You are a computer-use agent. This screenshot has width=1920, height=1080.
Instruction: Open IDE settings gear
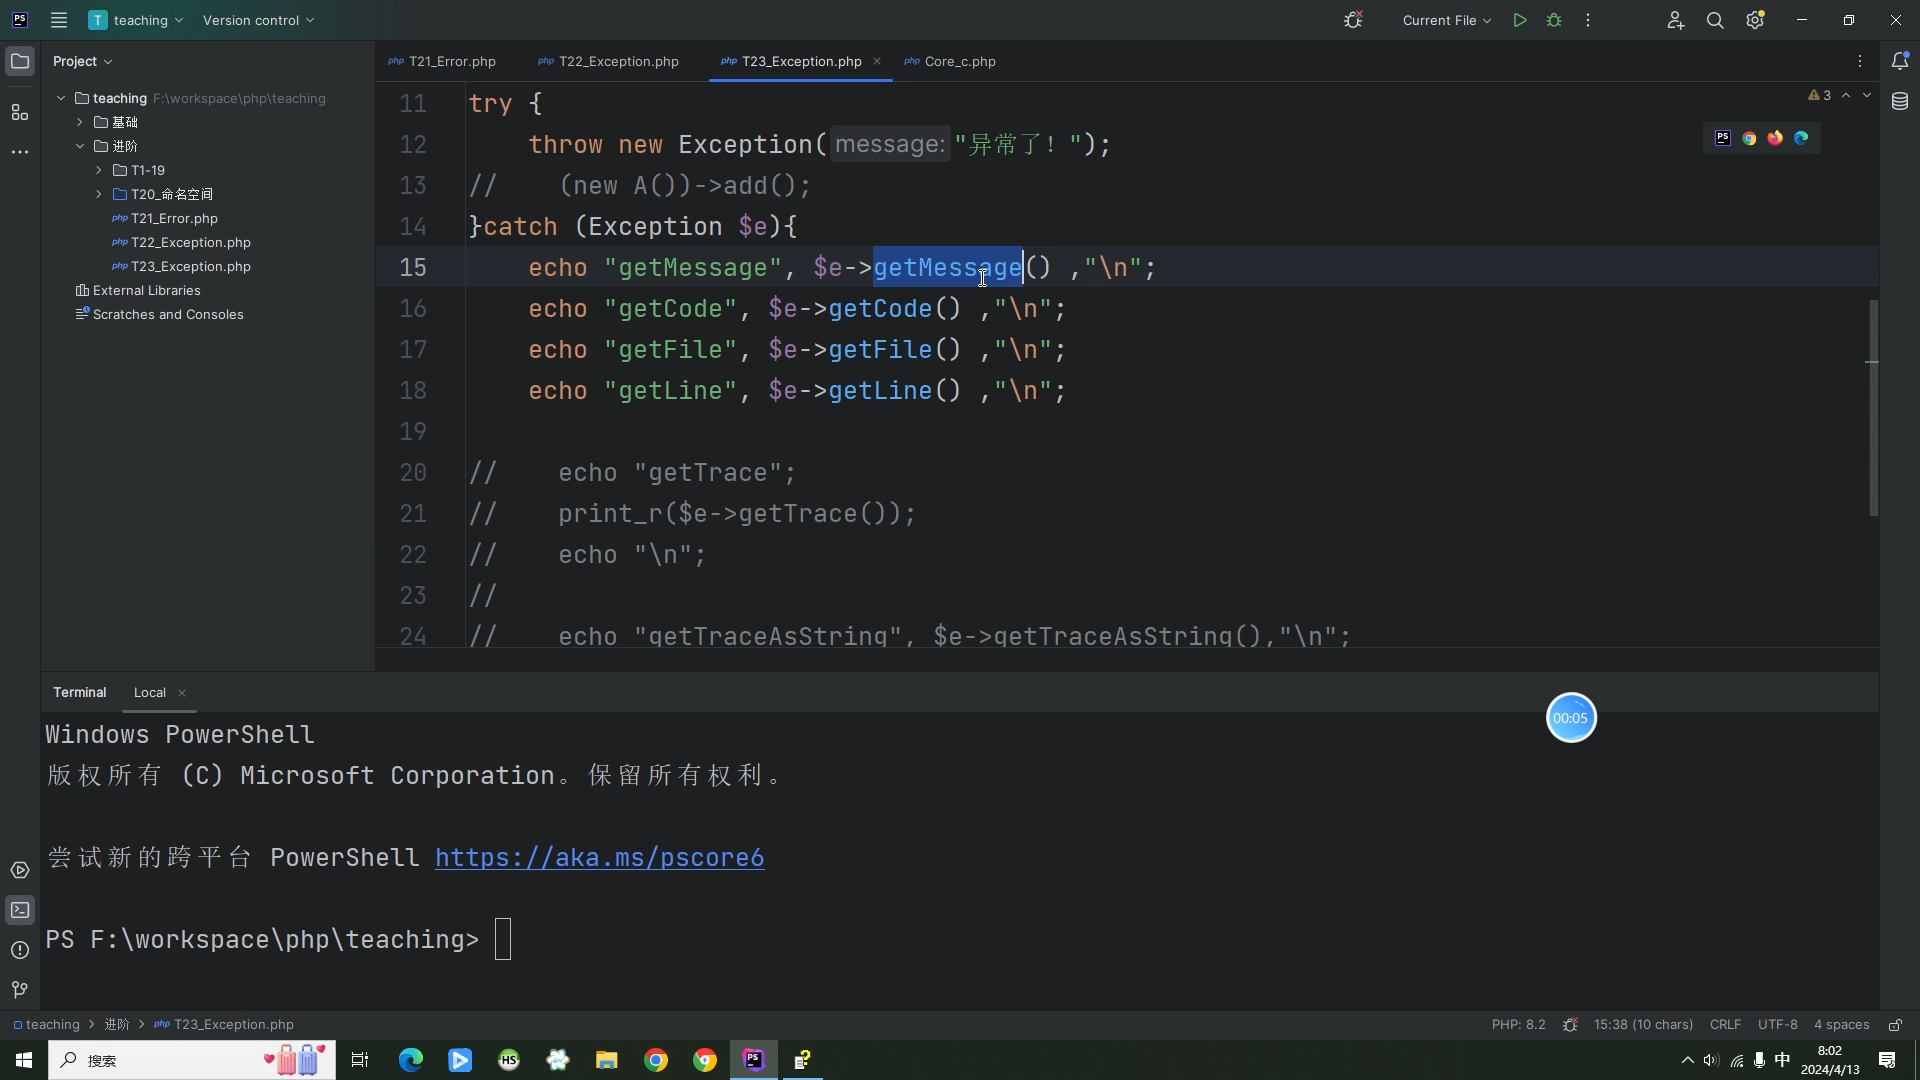(1755, 20)
